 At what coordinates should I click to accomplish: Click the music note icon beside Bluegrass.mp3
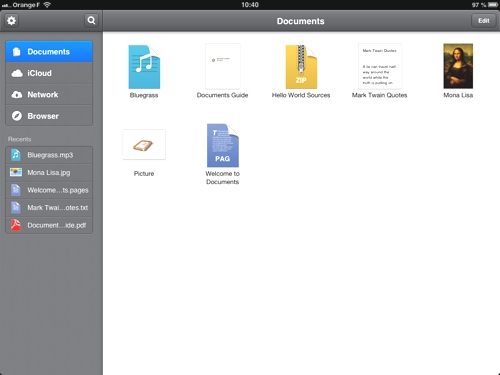(16, 155)
